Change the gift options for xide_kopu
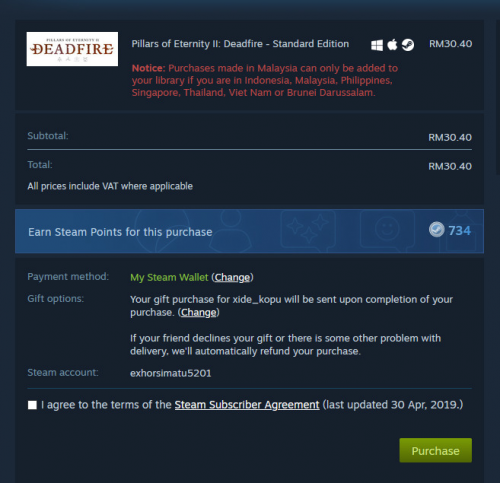This screenshot has height=483, width=500. coord(199,312)
